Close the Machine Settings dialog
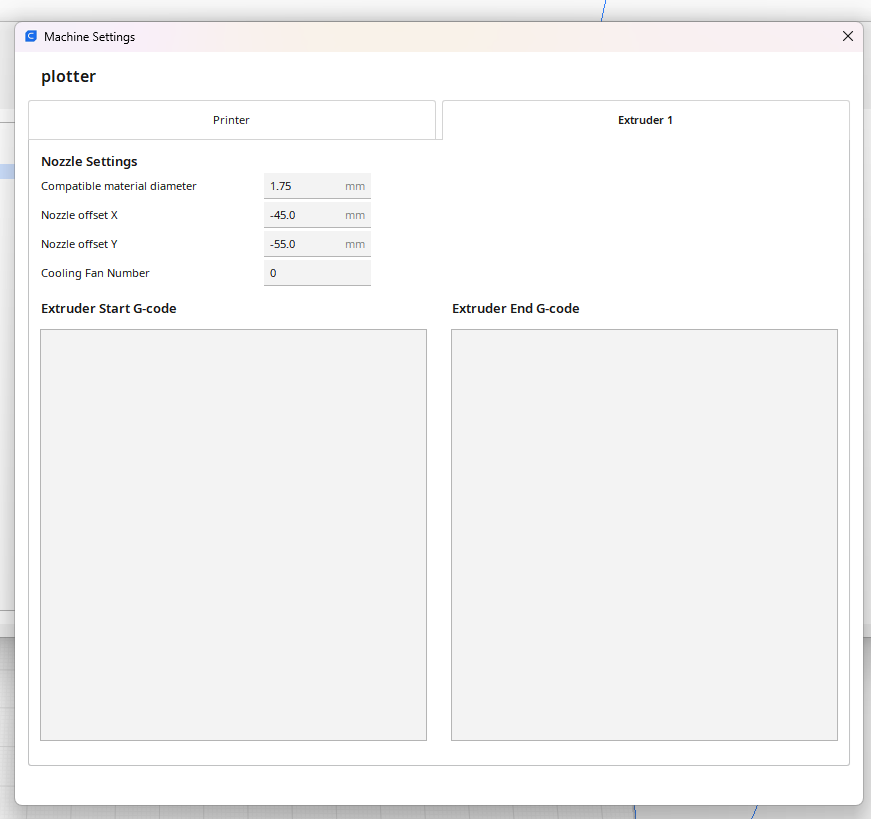This screenshot has height=819, width=871. point(848,37)
